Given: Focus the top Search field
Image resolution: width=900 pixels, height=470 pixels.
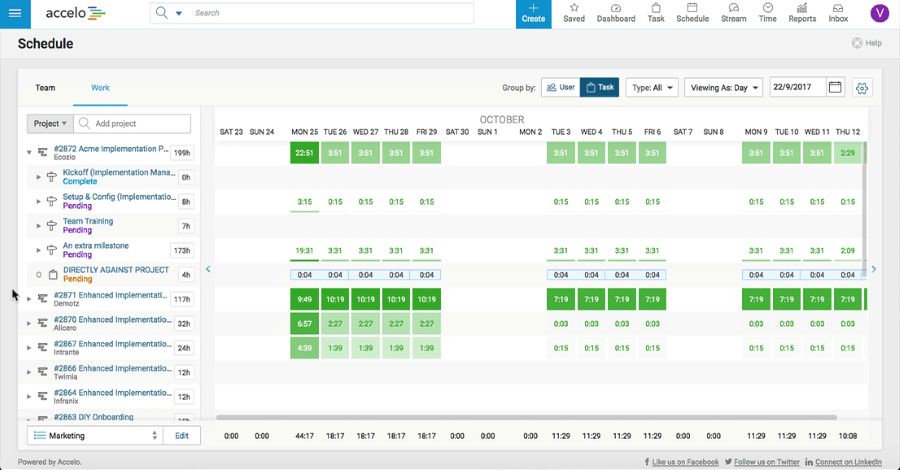Looking at the screenshot, I should pos(331,13).
